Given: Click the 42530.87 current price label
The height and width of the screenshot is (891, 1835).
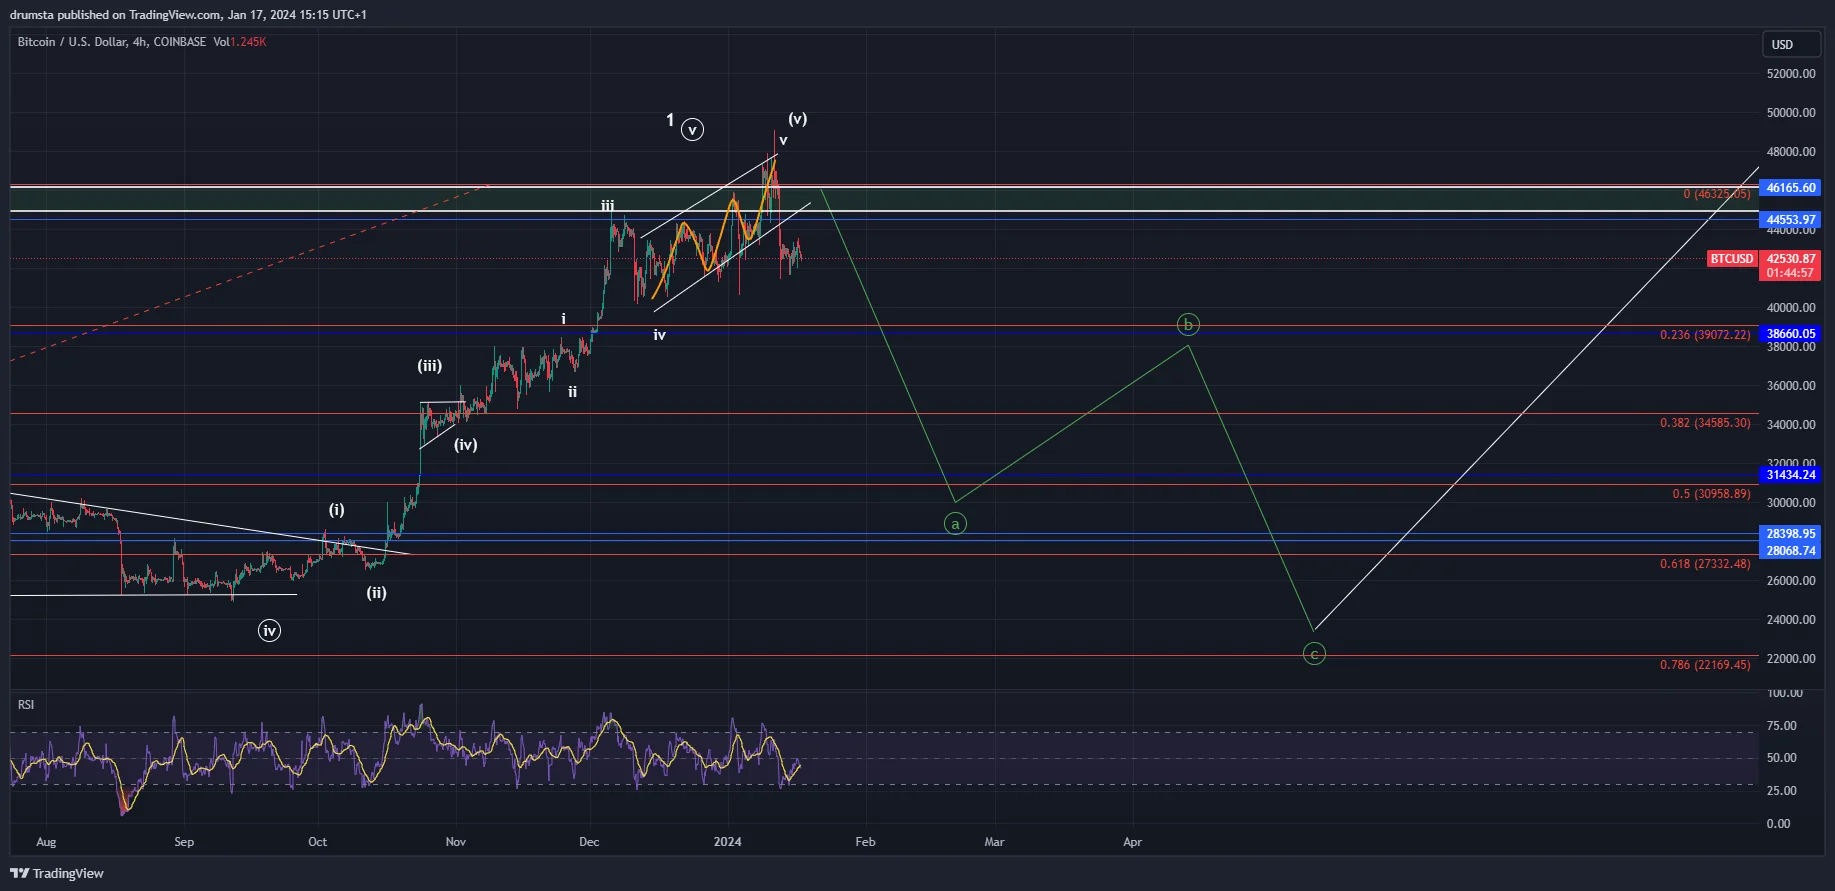Looking at the screenshot, I should 1790,259.
